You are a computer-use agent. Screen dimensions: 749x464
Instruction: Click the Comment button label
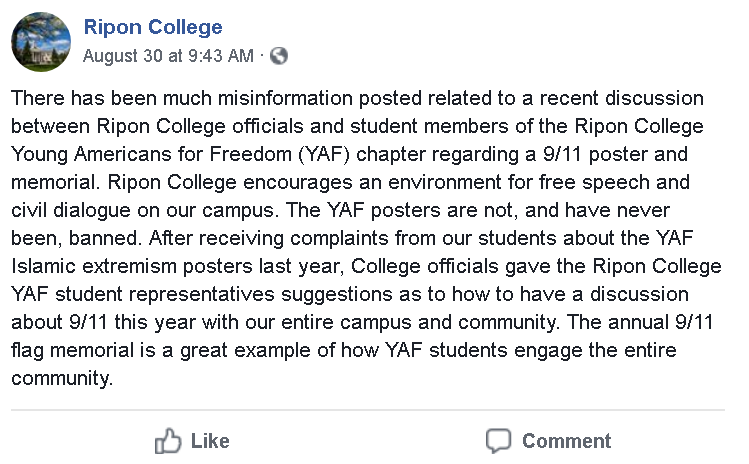567,441
